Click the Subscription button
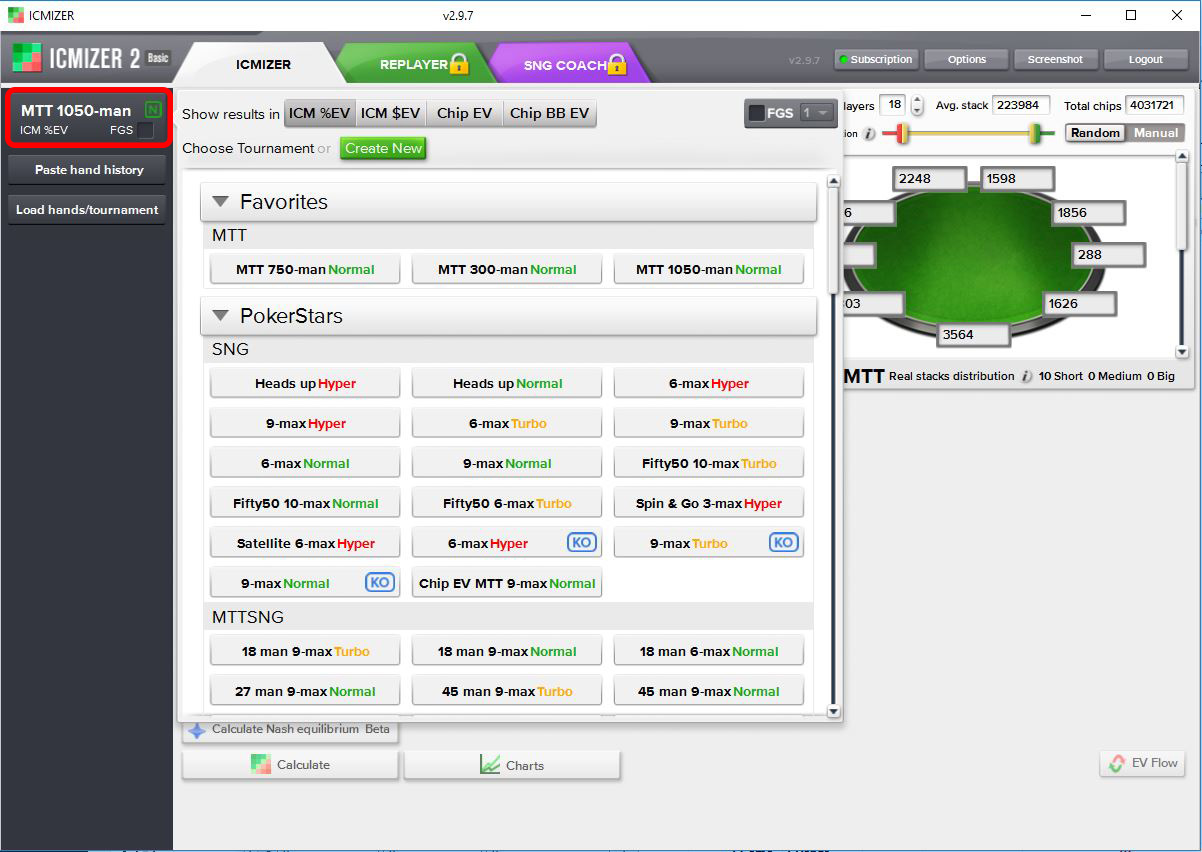1202x852 pixels. [876, 59]
